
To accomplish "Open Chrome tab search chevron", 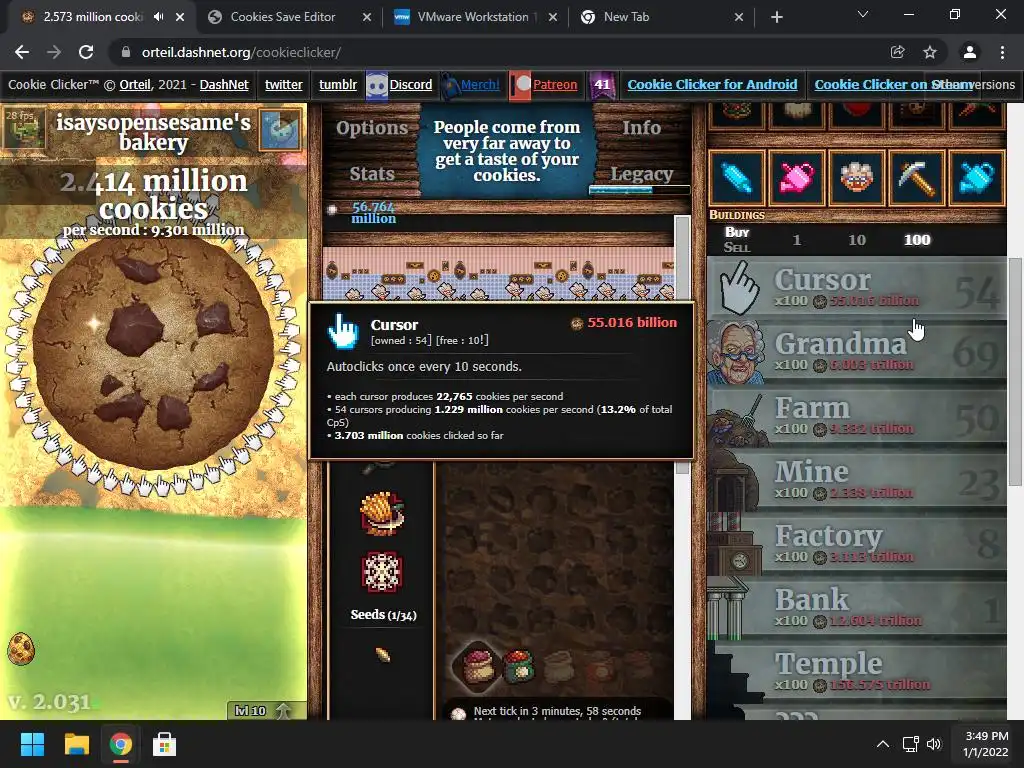I will pyautogui.click(x=863, y=14).
